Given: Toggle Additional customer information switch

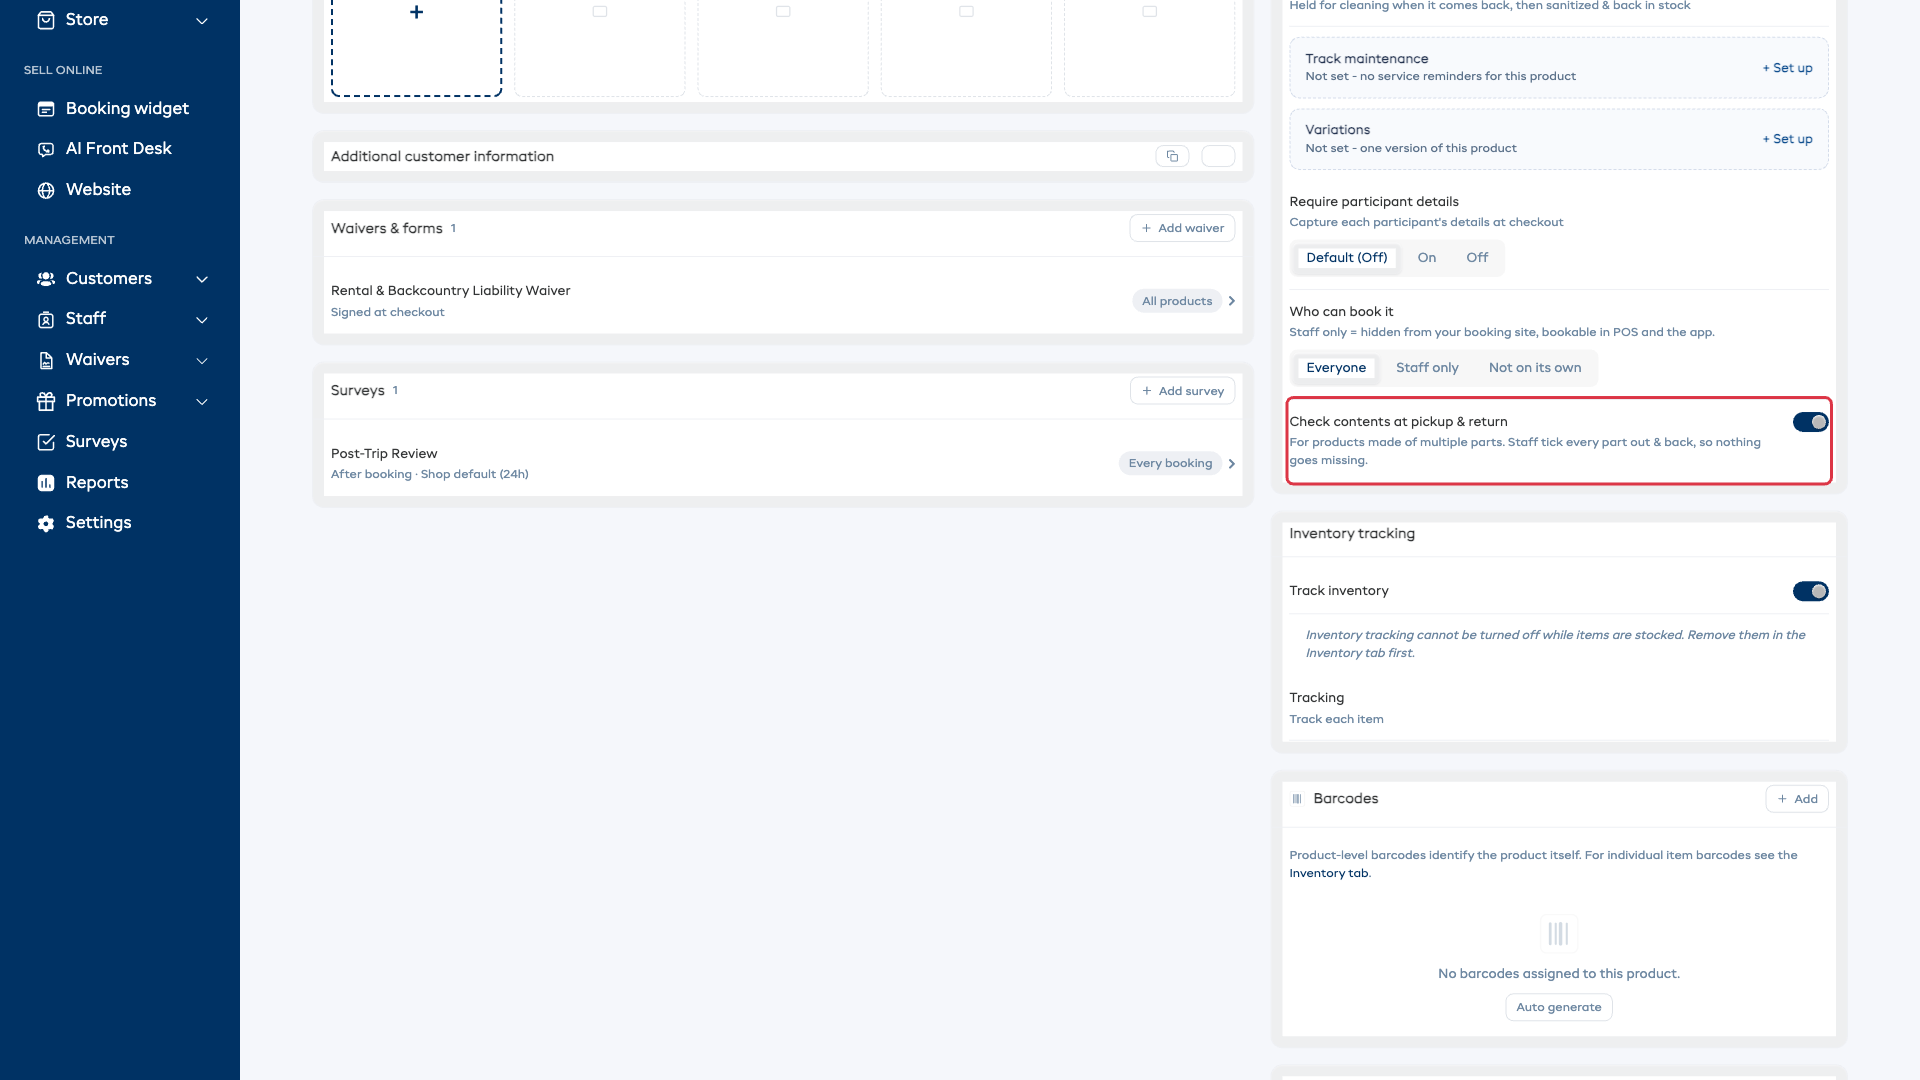Looking at the screenshot, I should coord(1218,156).
